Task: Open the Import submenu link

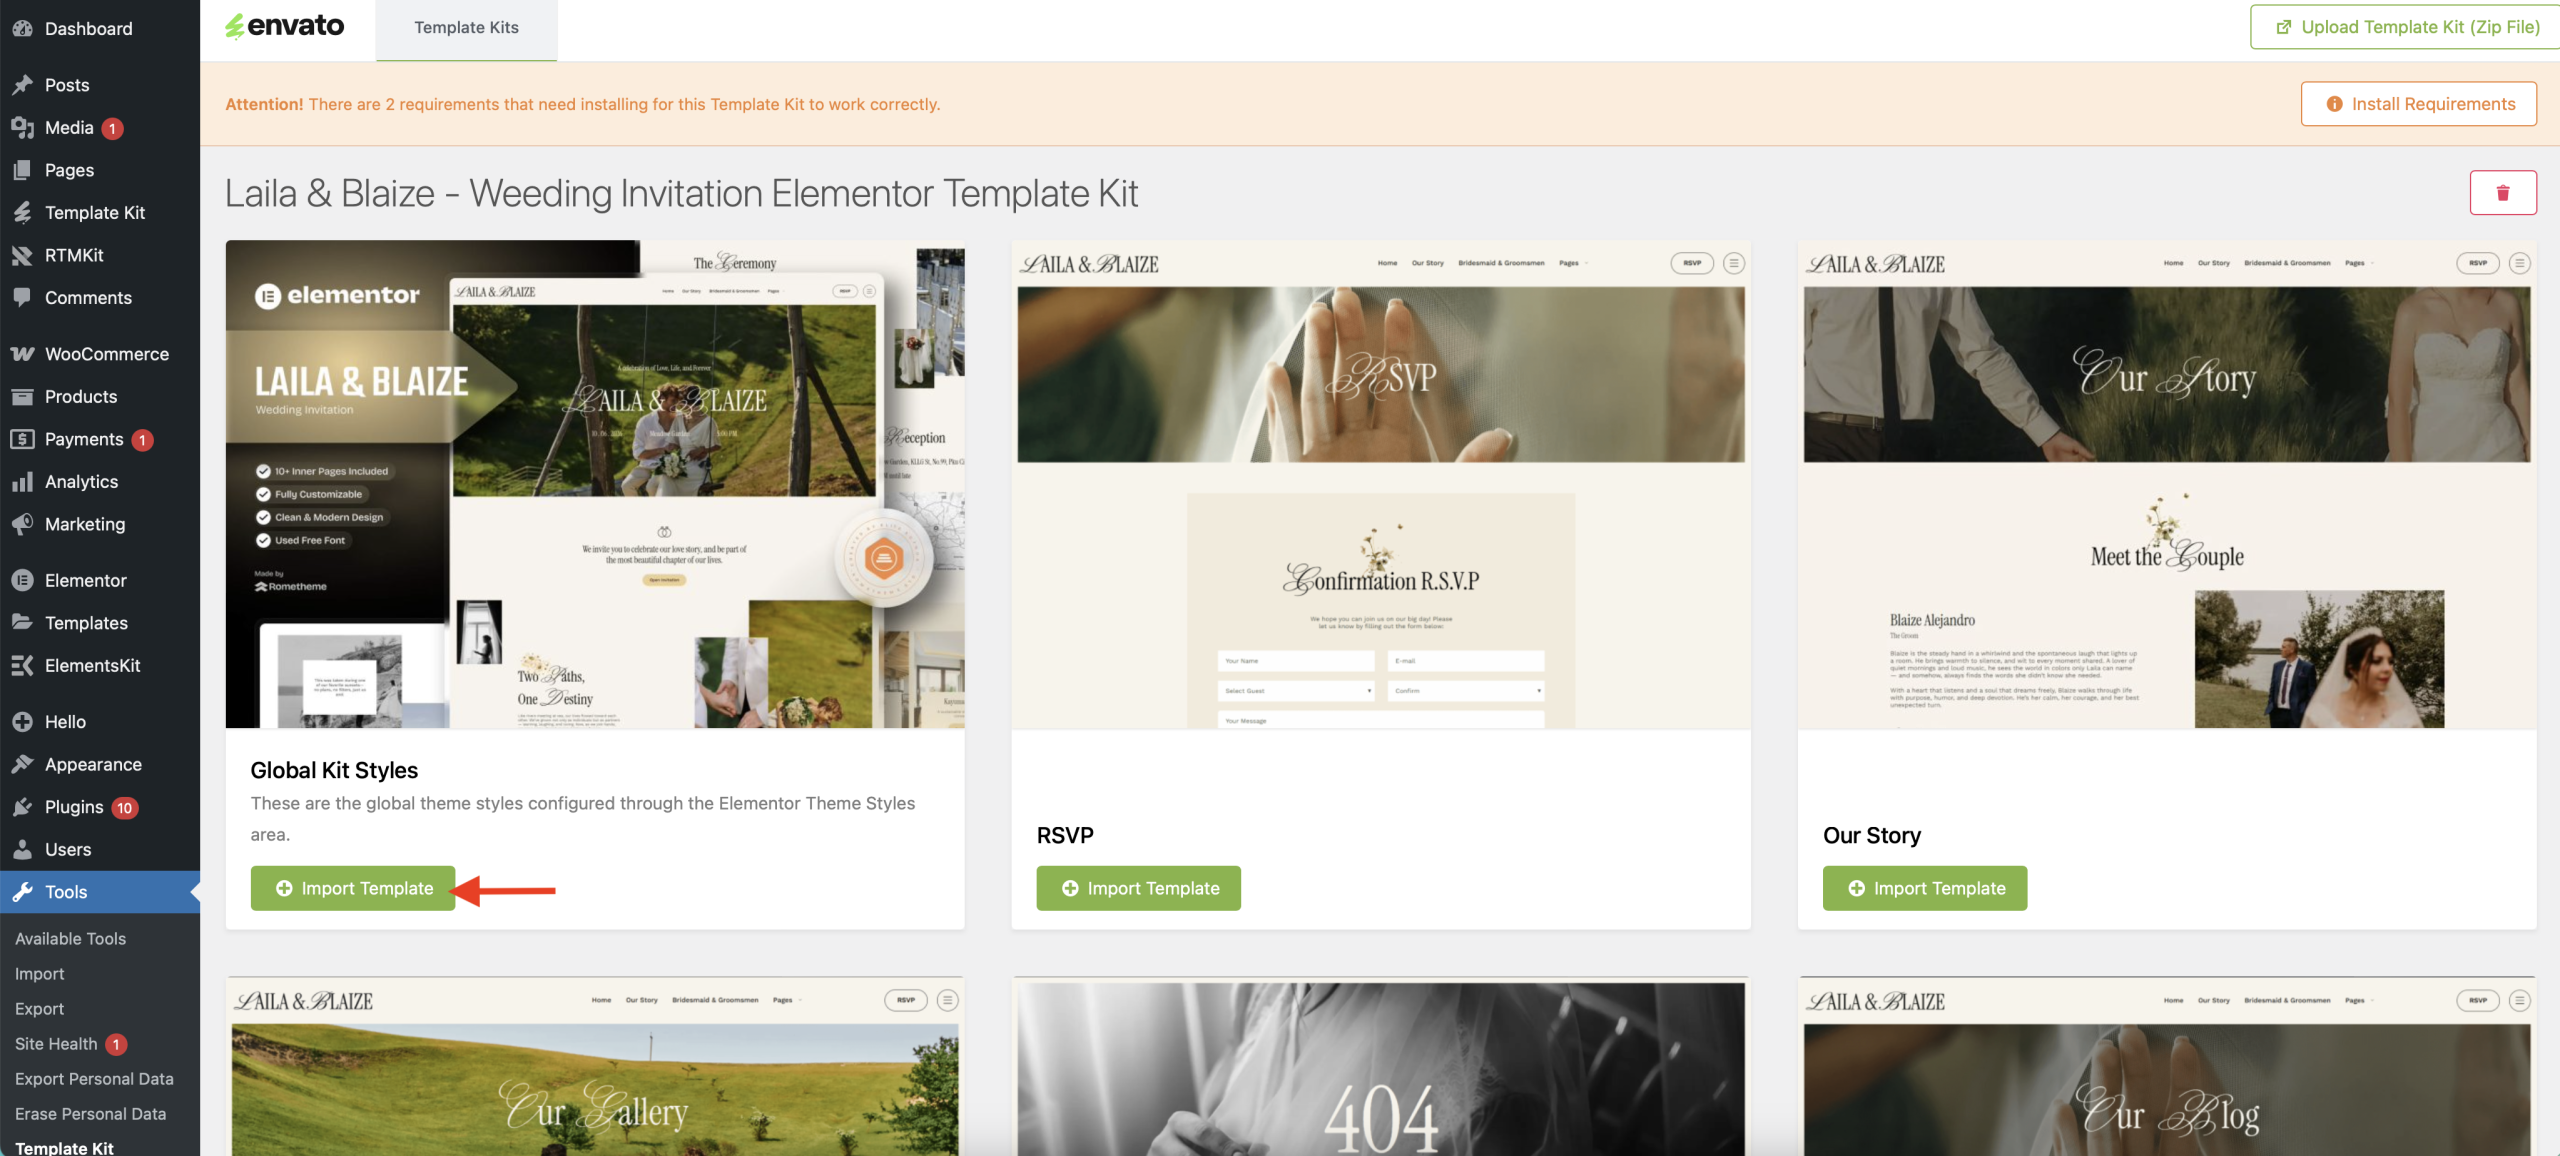Action: (x=40, y=974)
